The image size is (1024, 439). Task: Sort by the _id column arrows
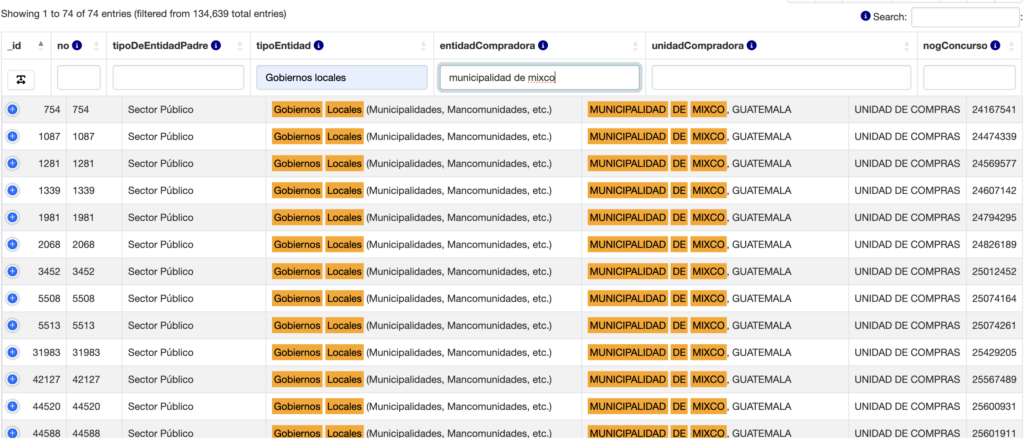(x=41, y=46)
